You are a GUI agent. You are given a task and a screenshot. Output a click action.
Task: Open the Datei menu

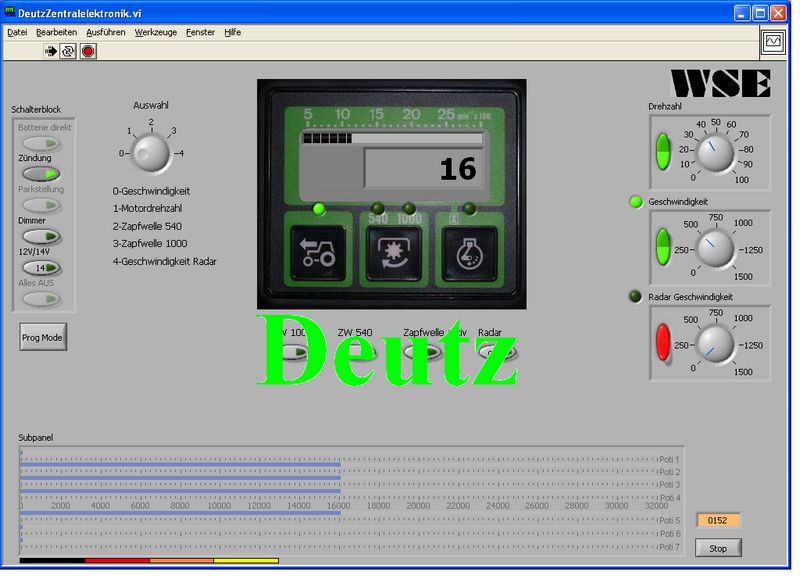17,32
